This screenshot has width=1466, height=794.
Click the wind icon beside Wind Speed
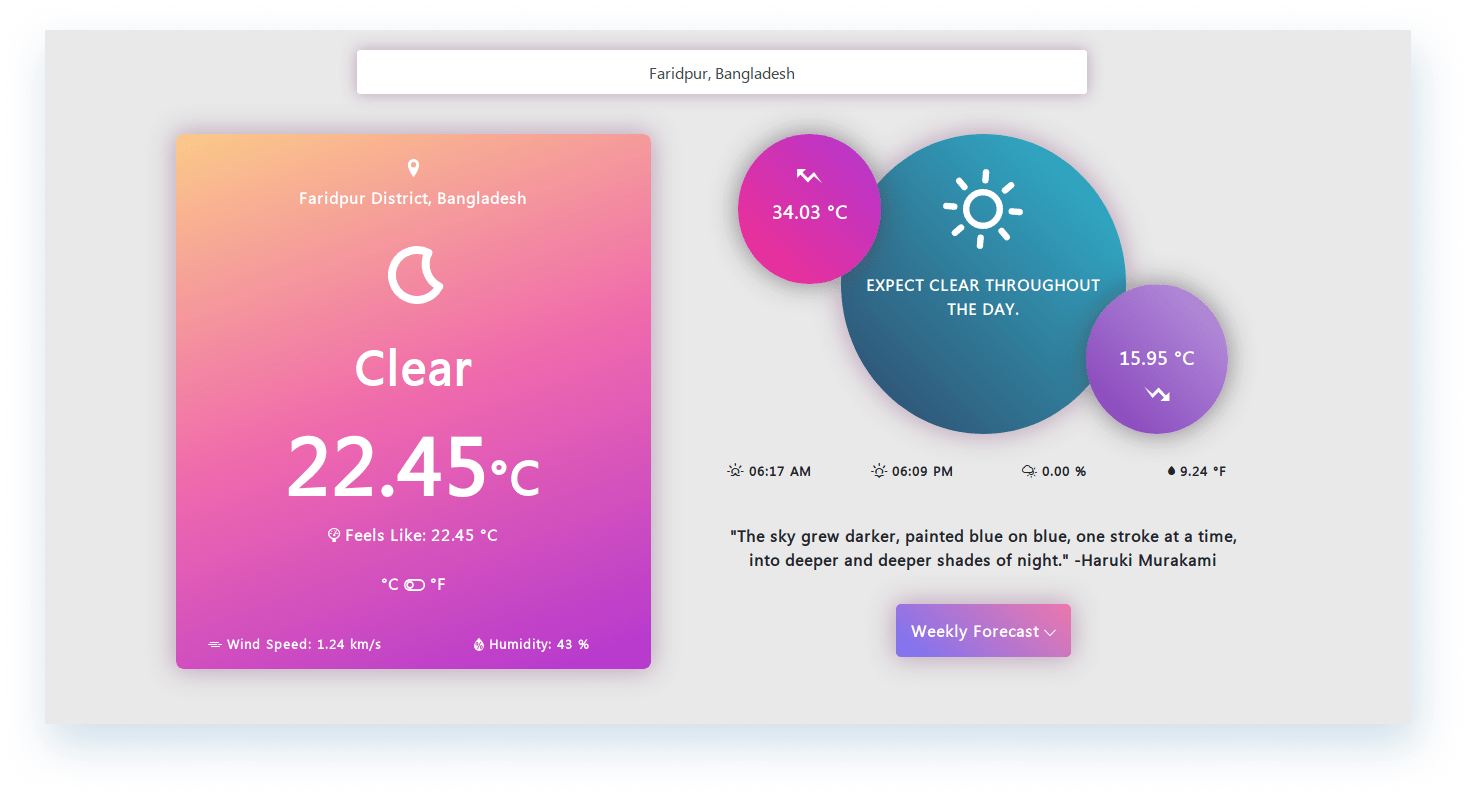click(215, 644)
